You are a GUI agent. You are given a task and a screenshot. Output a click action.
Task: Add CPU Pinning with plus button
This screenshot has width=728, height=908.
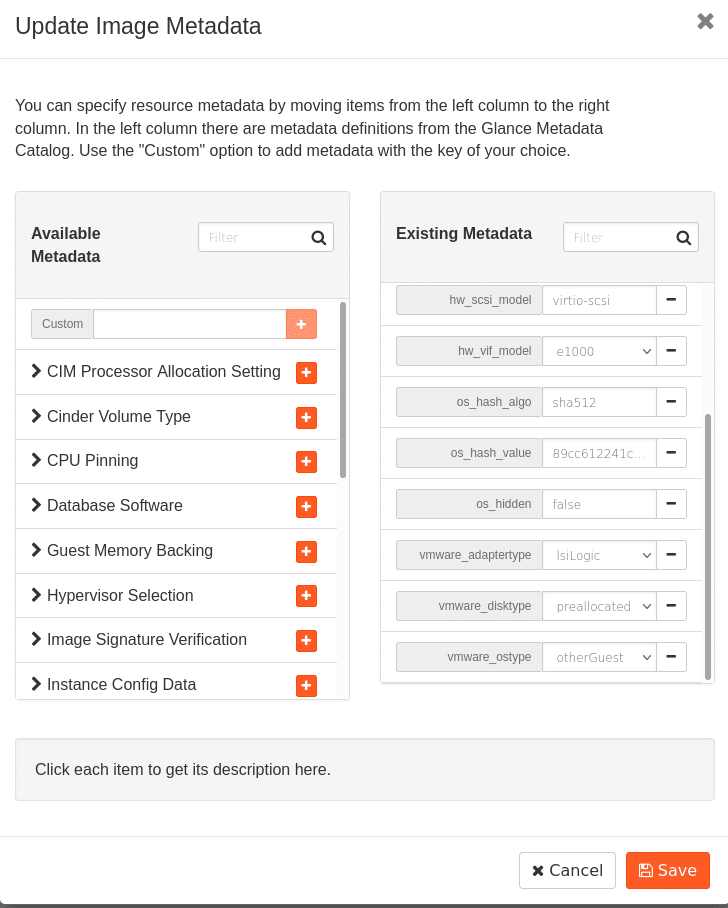coord(306,462)
